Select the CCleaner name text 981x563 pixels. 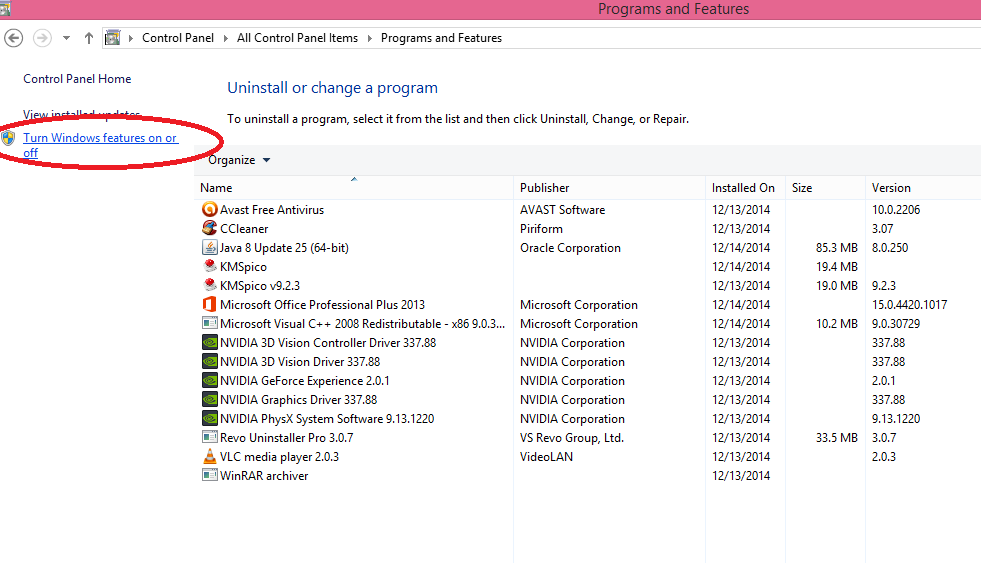(244, 229)
